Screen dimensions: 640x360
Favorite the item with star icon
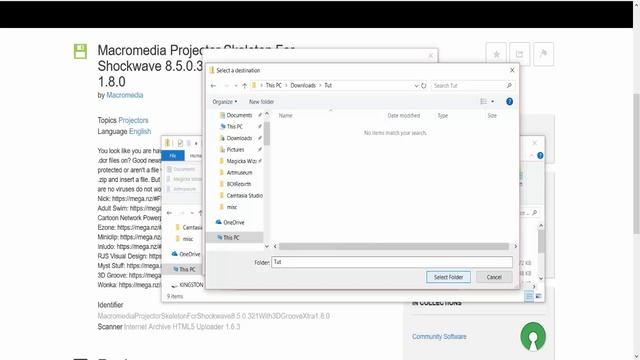click(496, 54)
